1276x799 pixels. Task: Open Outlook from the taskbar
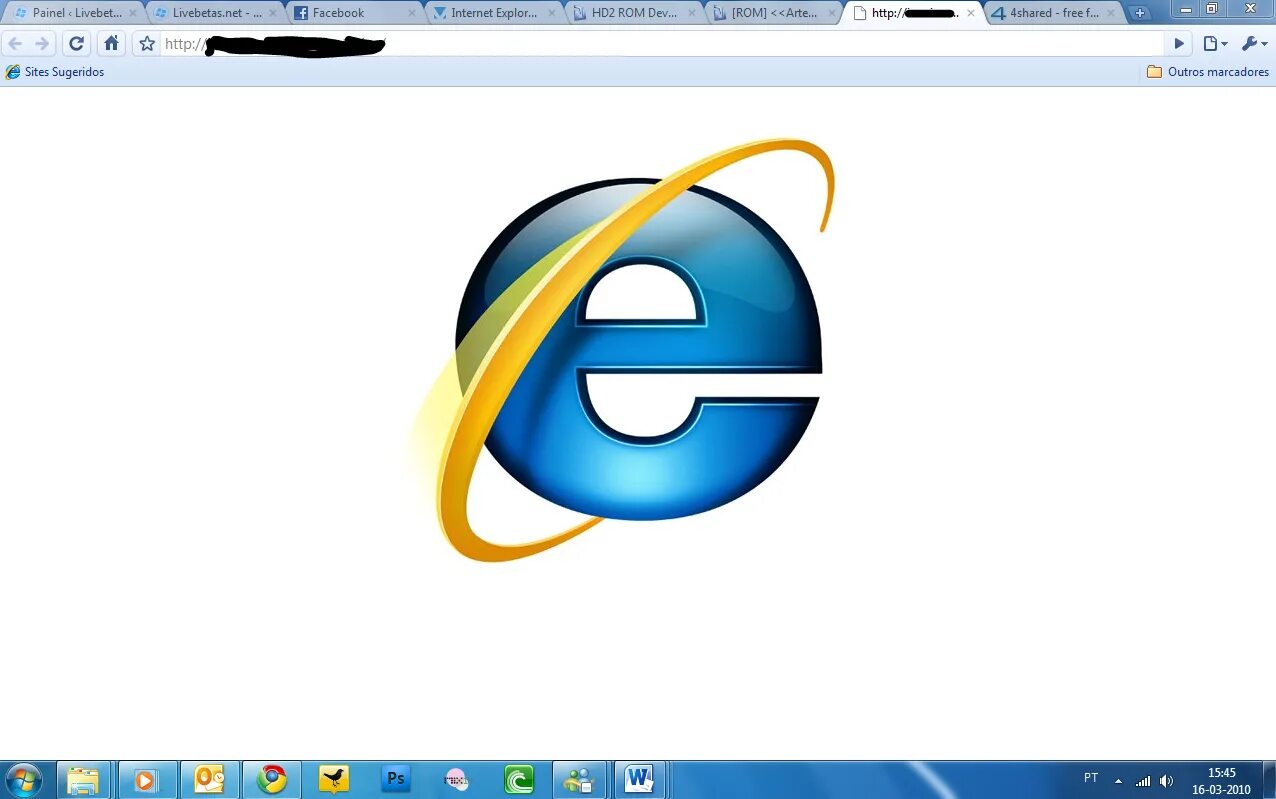tap(209, 779)
